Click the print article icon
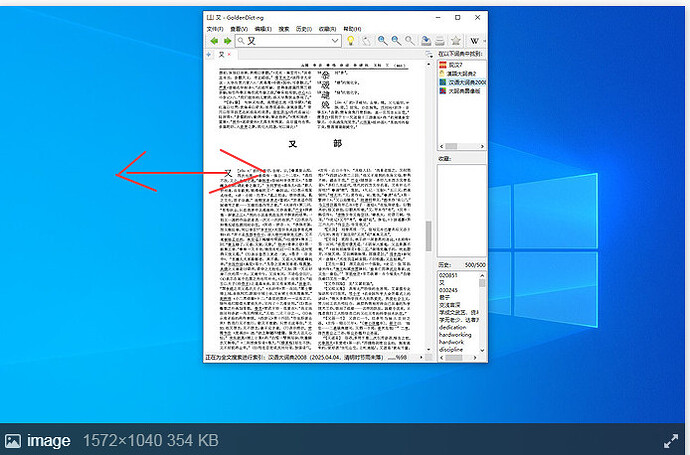The image size is (690, 455). coord(439,41)
